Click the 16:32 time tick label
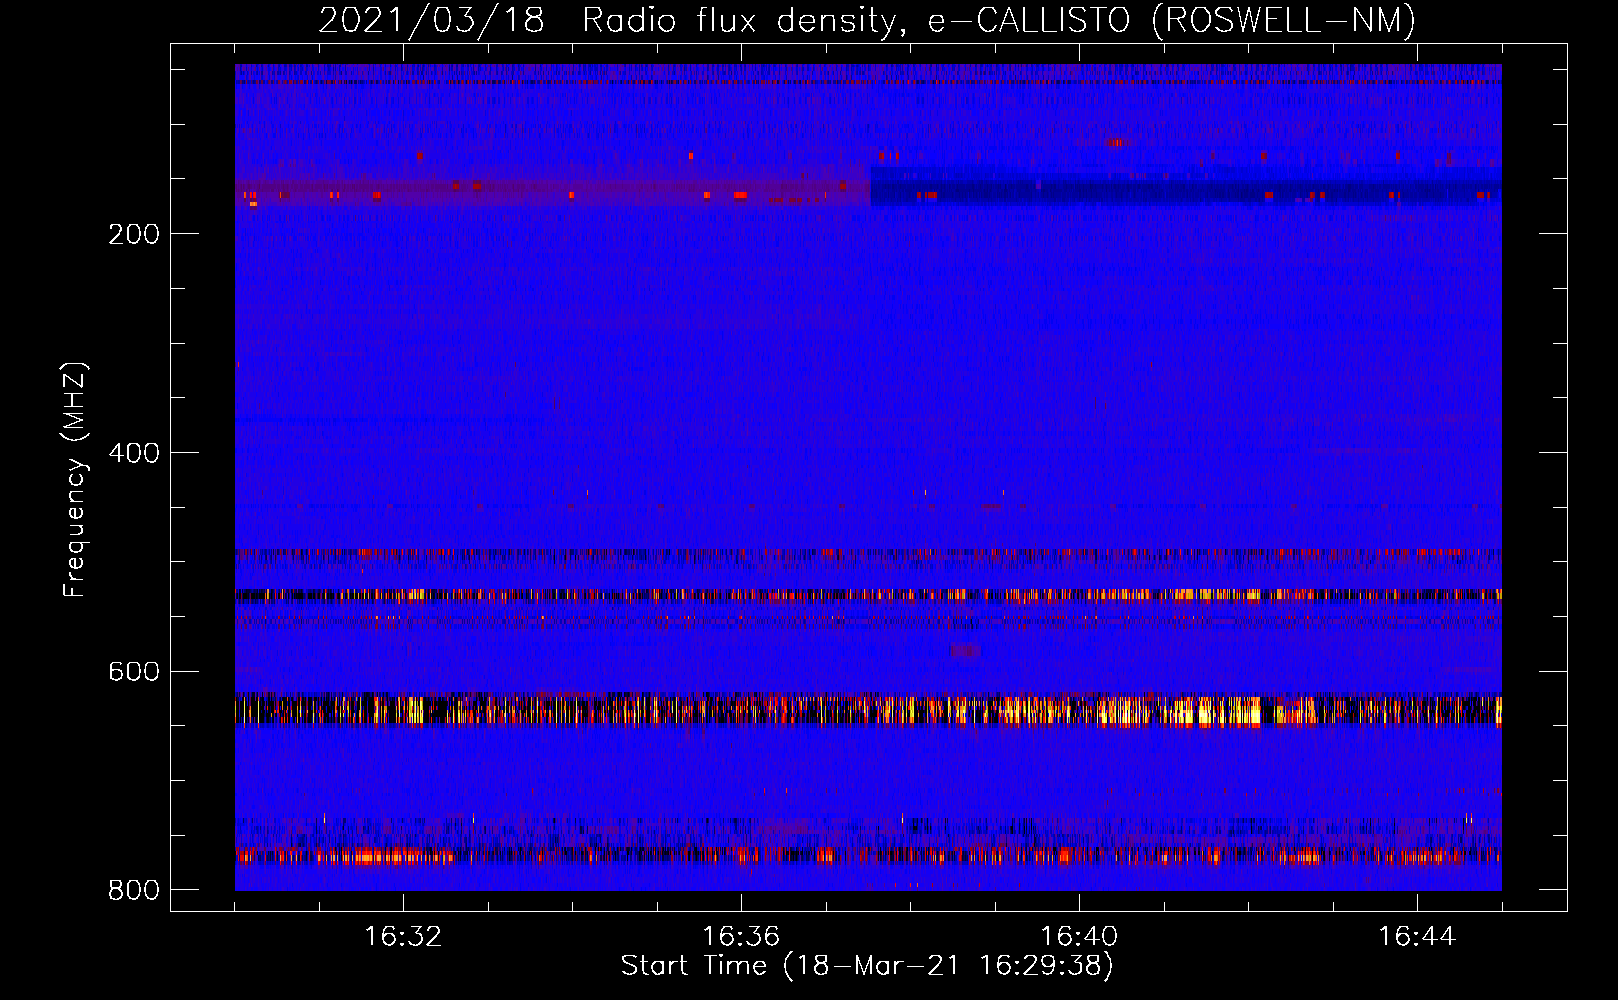The width and height of the screenshot is (1618, 1000). click(403, 937)
